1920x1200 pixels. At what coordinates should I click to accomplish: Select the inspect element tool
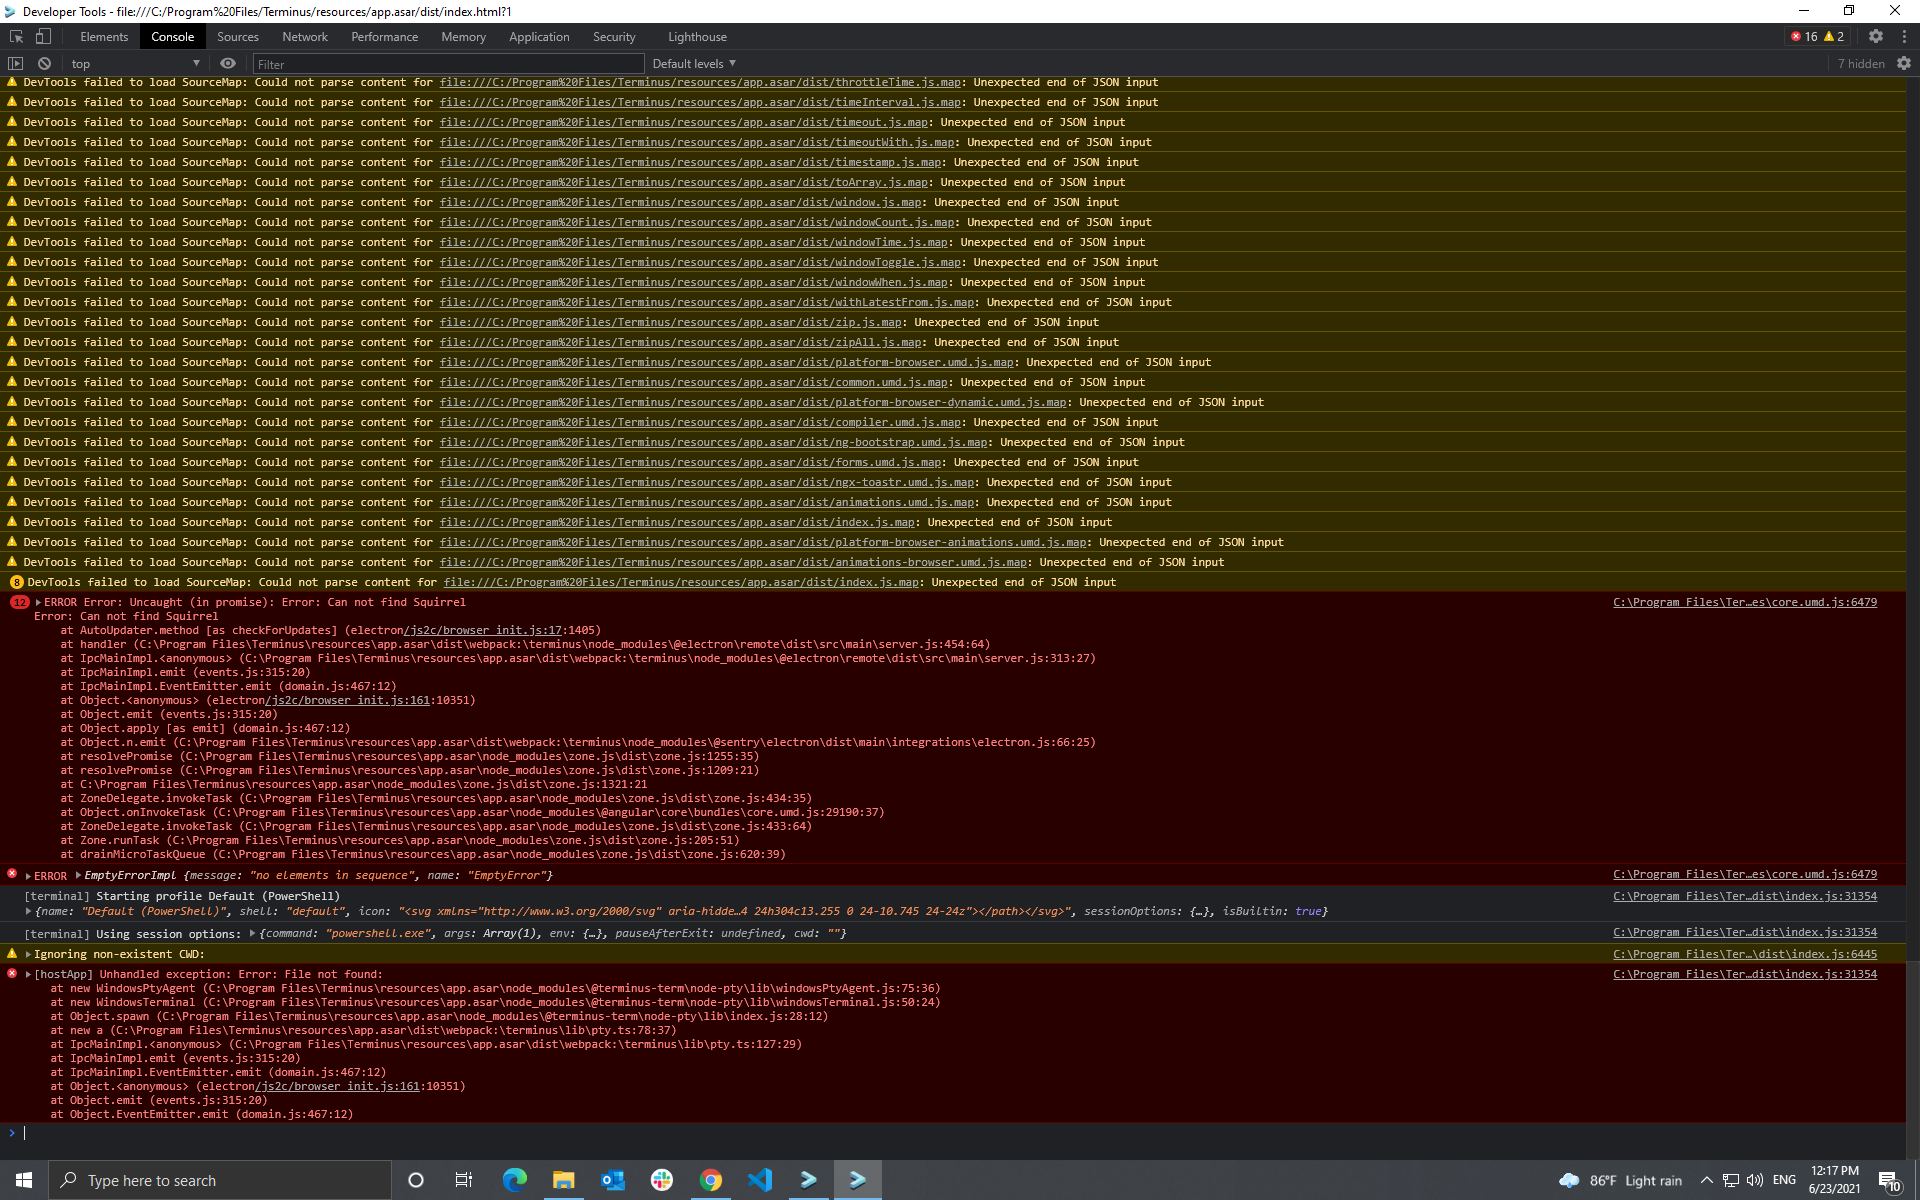pyautogui.click(x=14, y=36)
